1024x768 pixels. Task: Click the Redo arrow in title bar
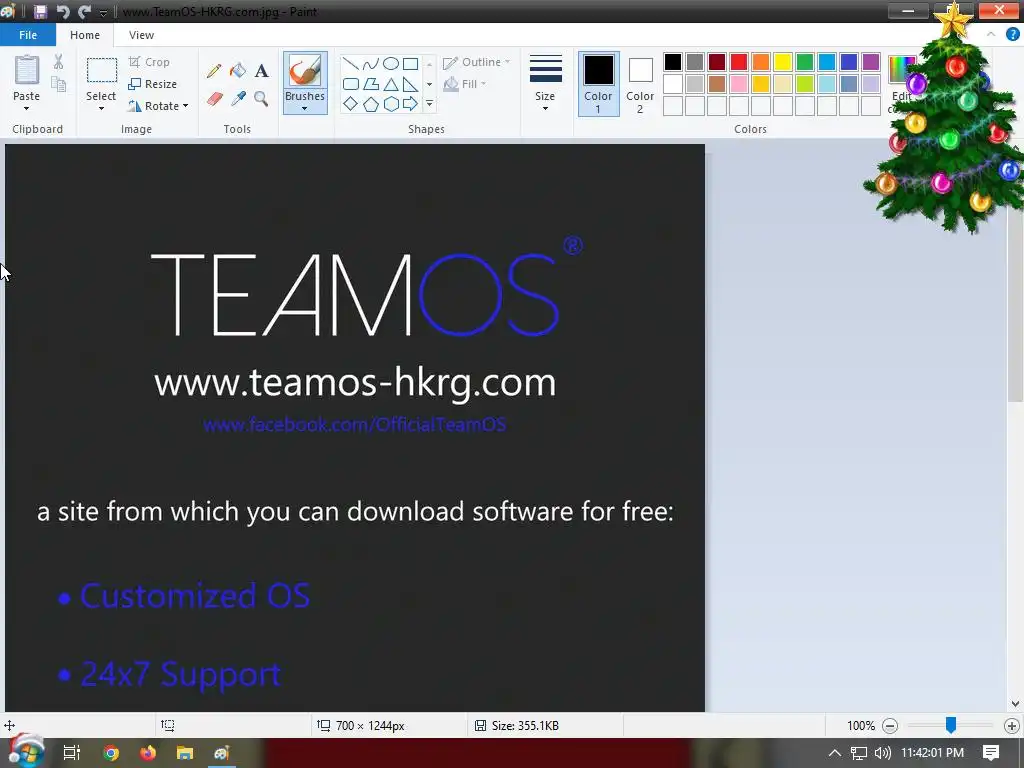[84, 12]
